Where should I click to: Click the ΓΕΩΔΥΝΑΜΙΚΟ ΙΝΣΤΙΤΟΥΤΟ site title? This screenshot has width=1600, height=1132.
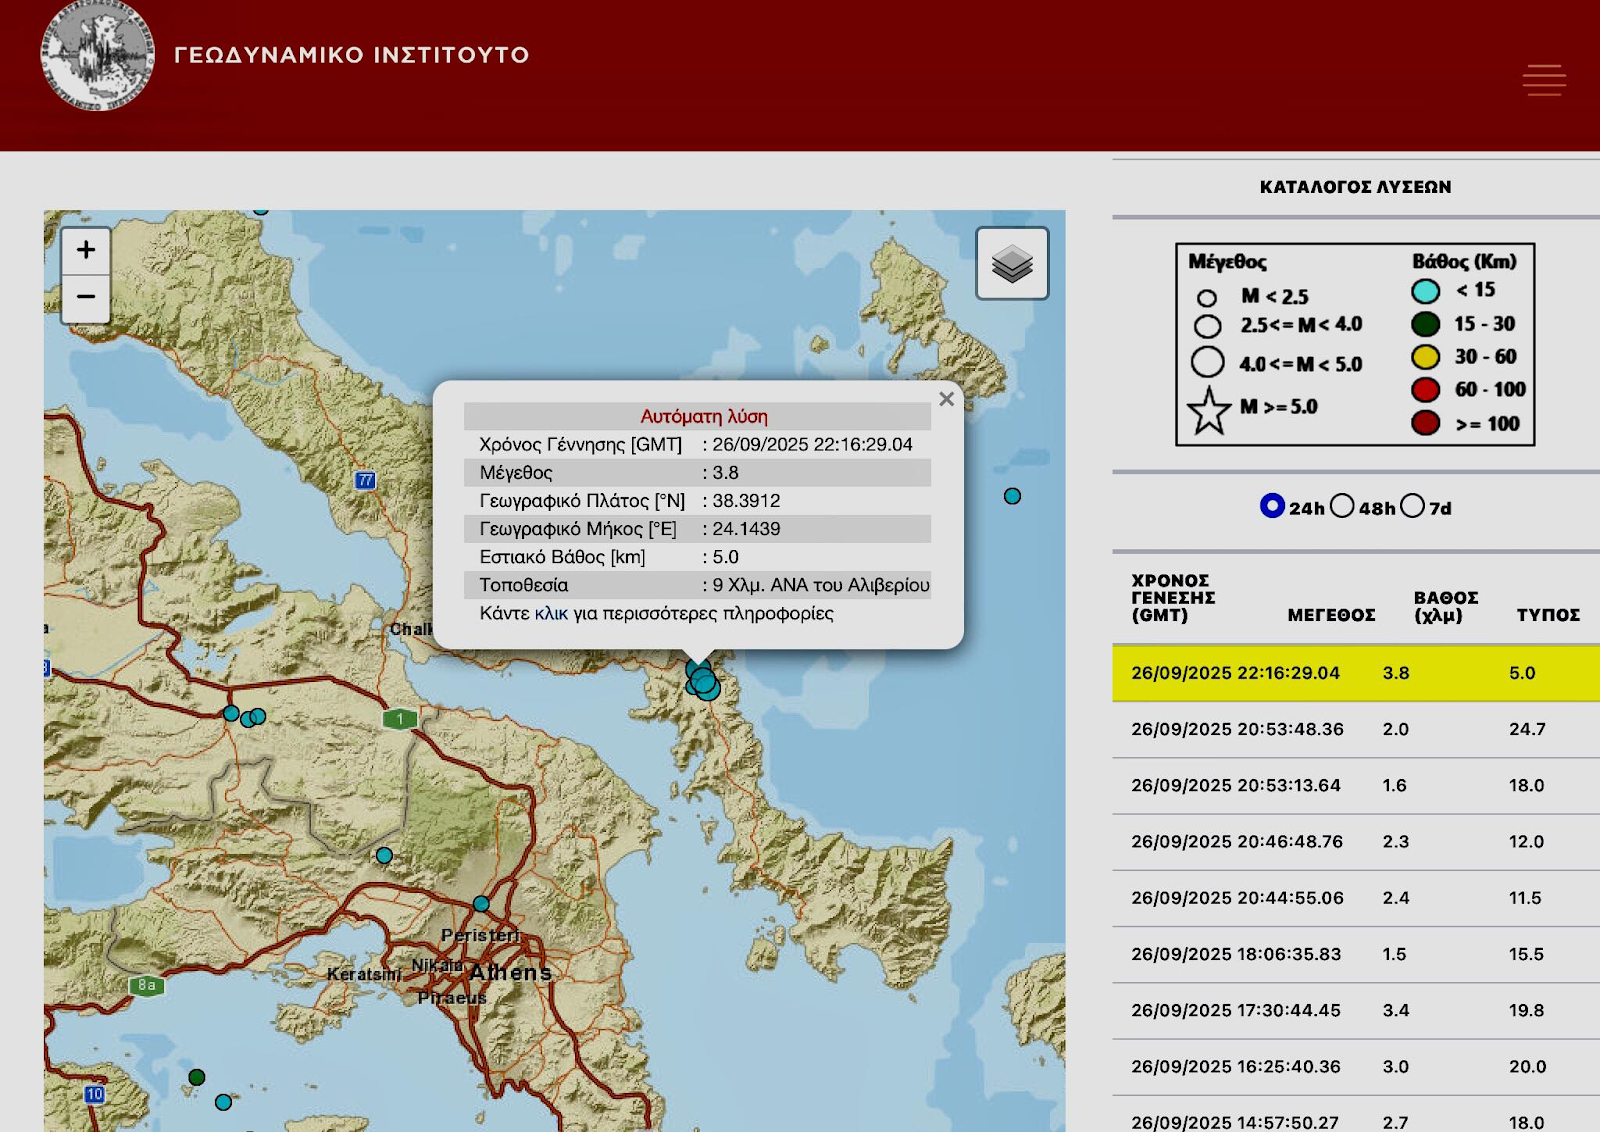(351, 55)
